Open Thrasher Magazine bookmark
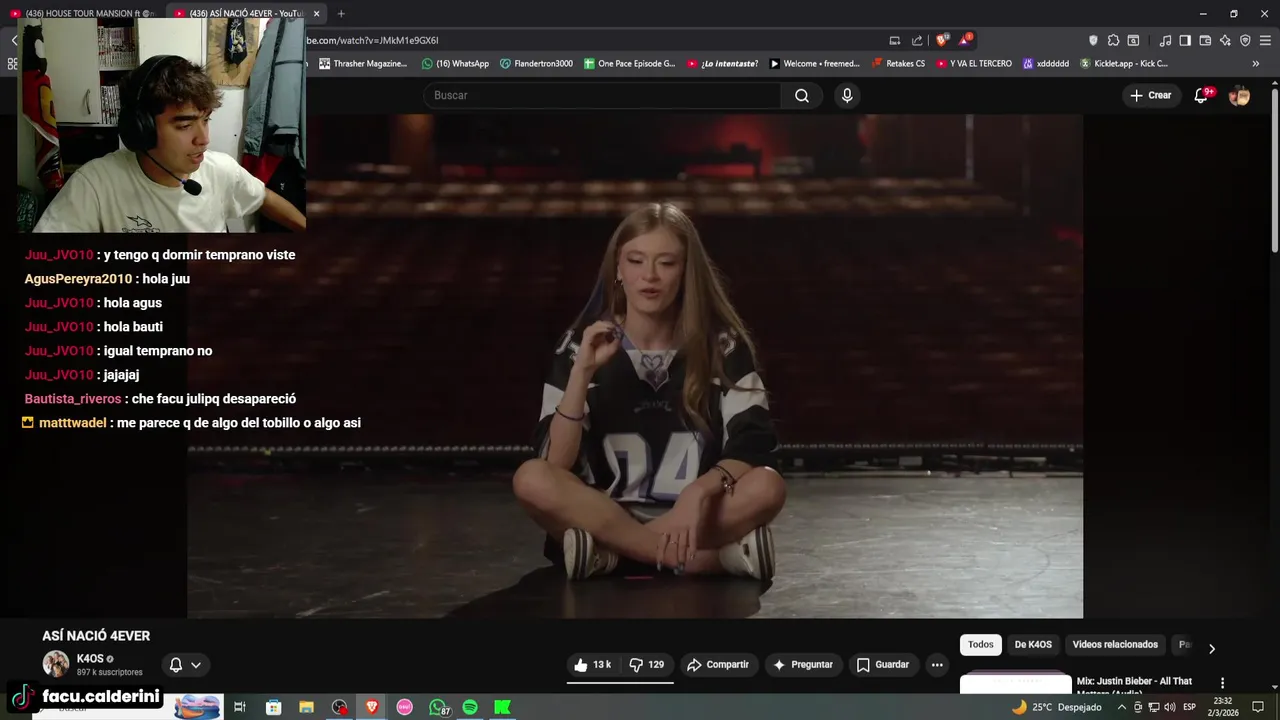The height and width of the screenshot is (720, 1280). 362,63
